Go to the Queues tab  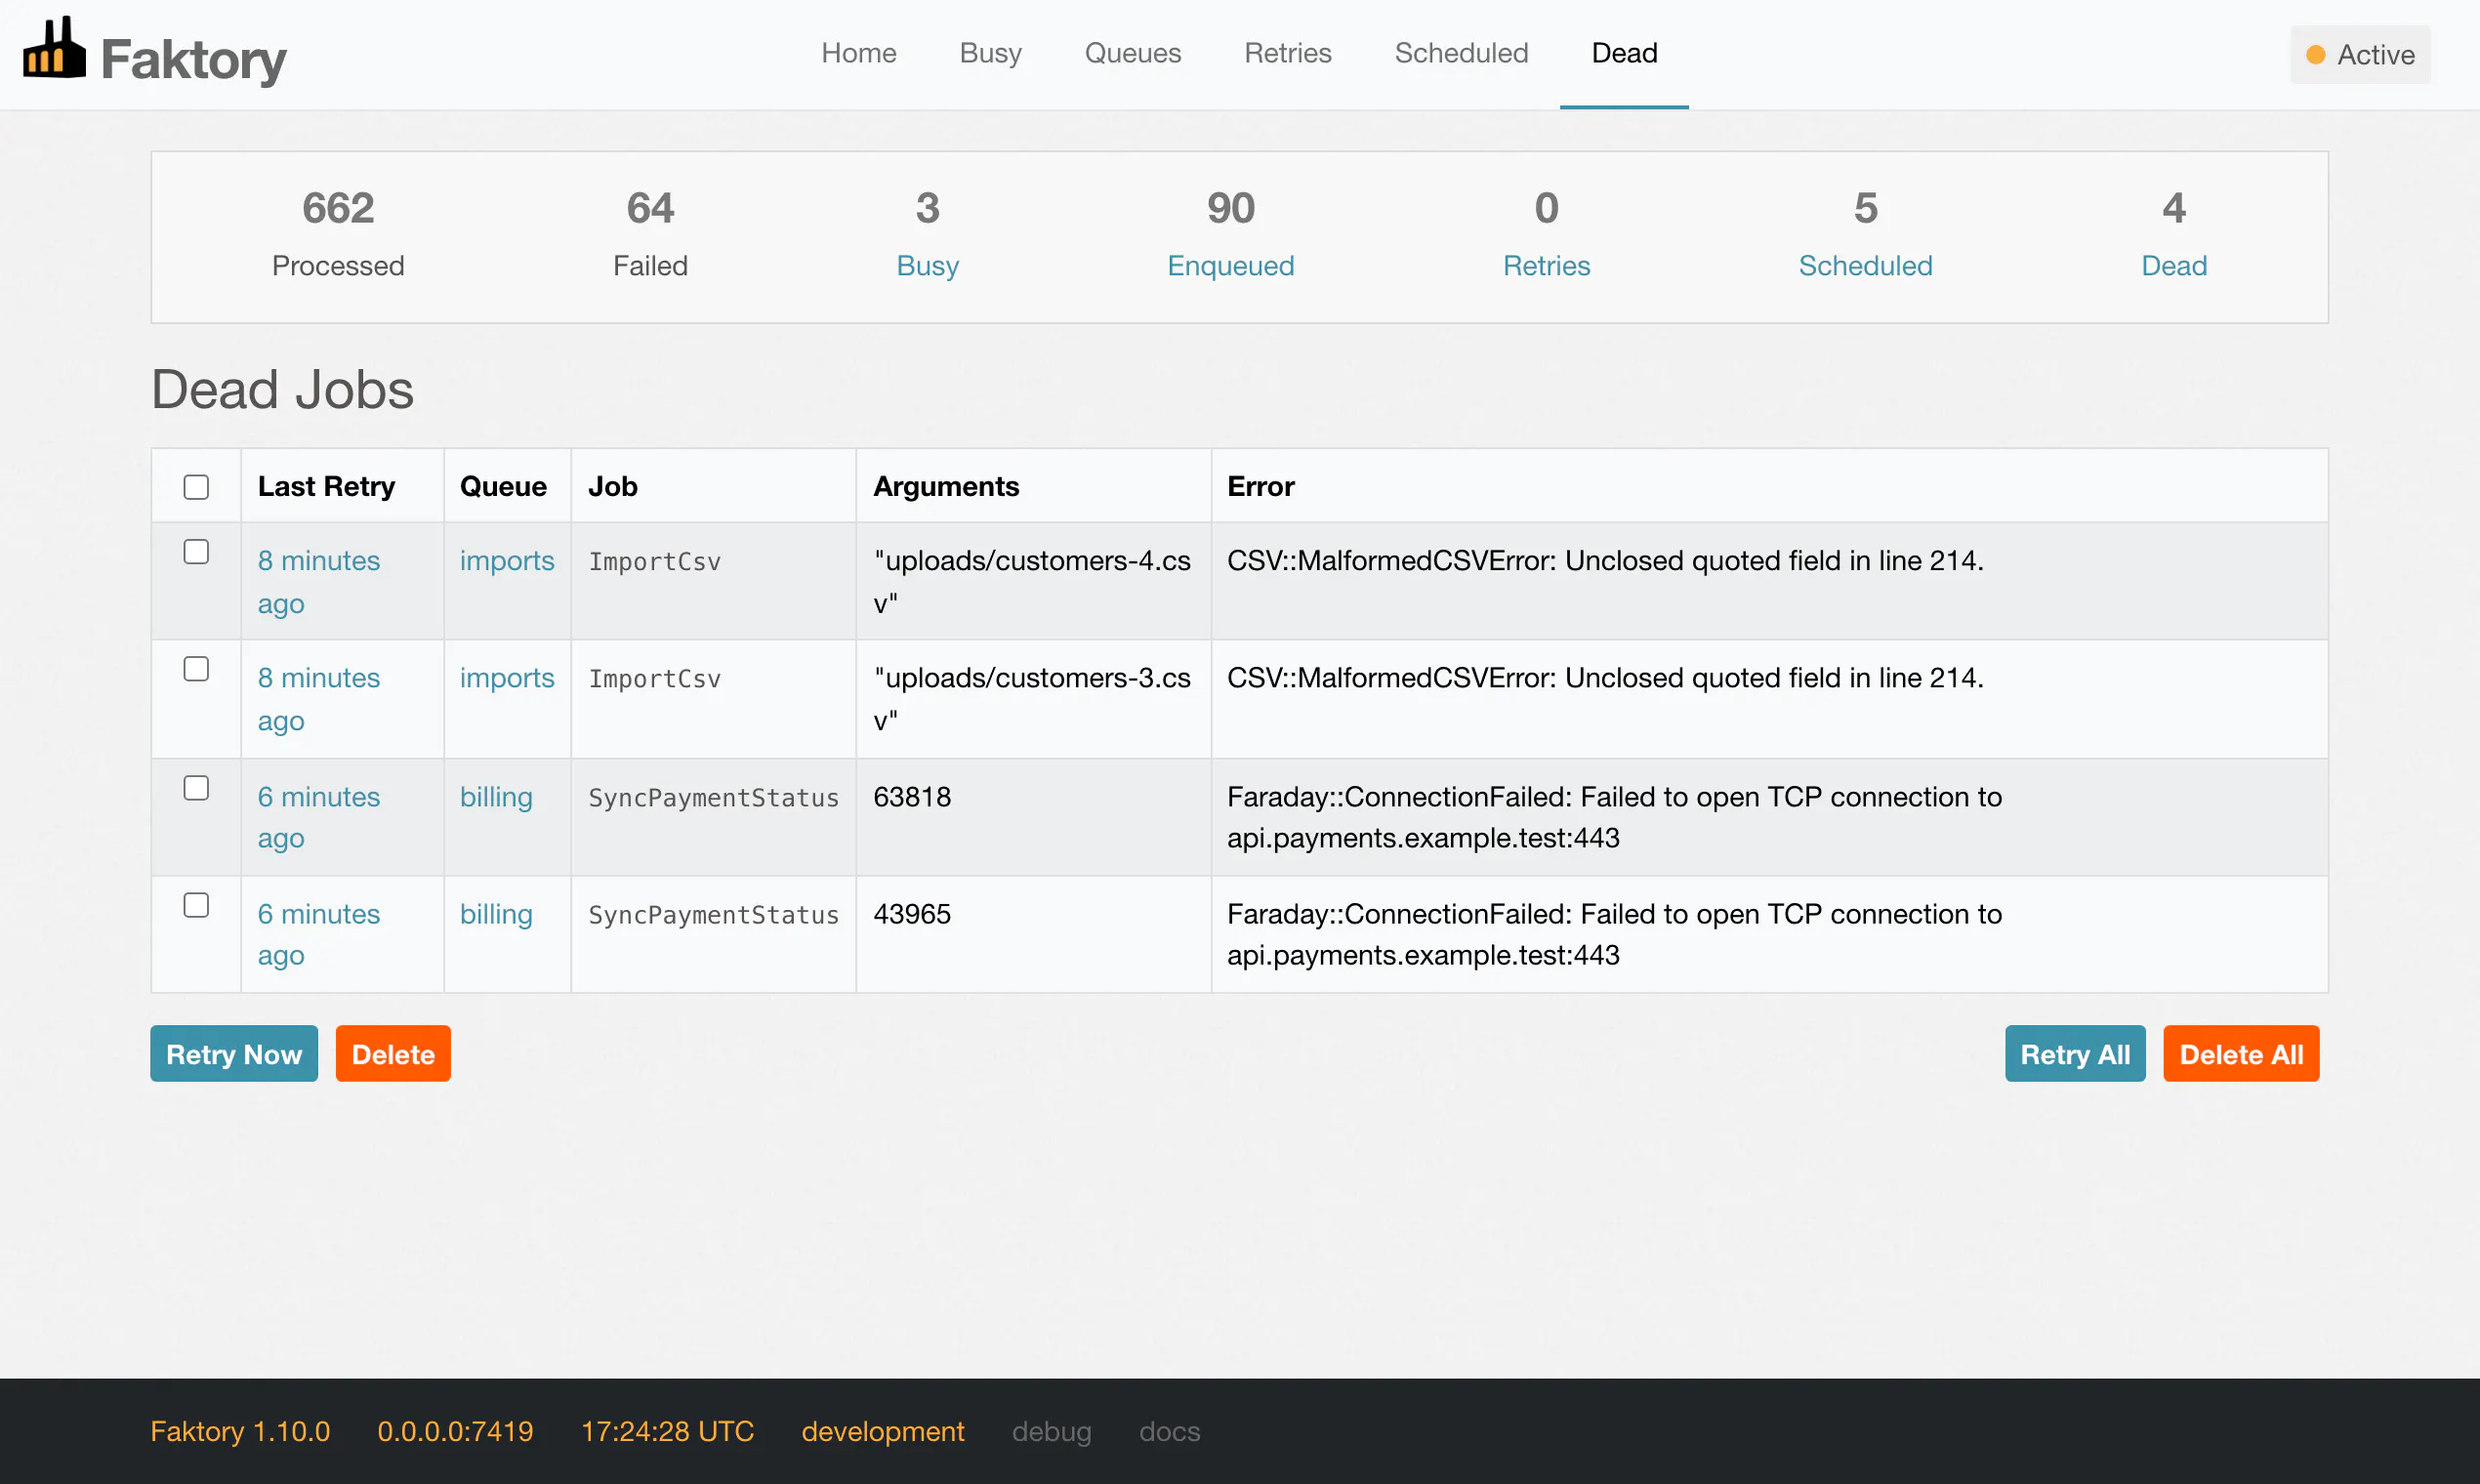pyautogui.click(x=1132, y=53)
